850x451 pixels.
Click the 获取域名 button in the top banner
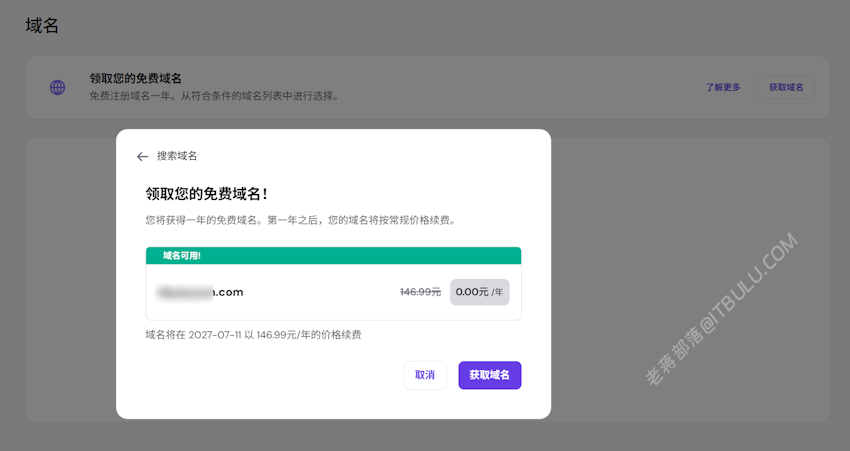click(x=786, y=87)
